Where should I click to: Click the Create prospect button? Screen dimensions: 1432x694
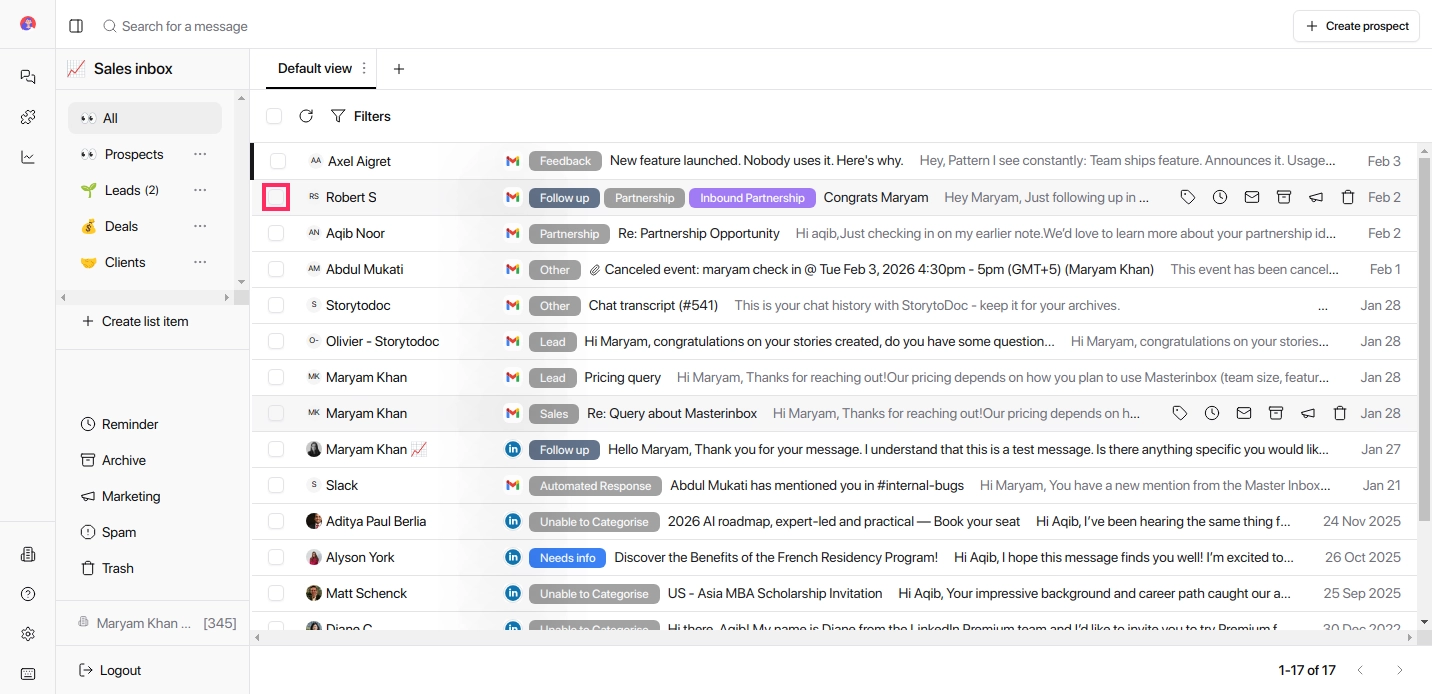point(1356,25)
